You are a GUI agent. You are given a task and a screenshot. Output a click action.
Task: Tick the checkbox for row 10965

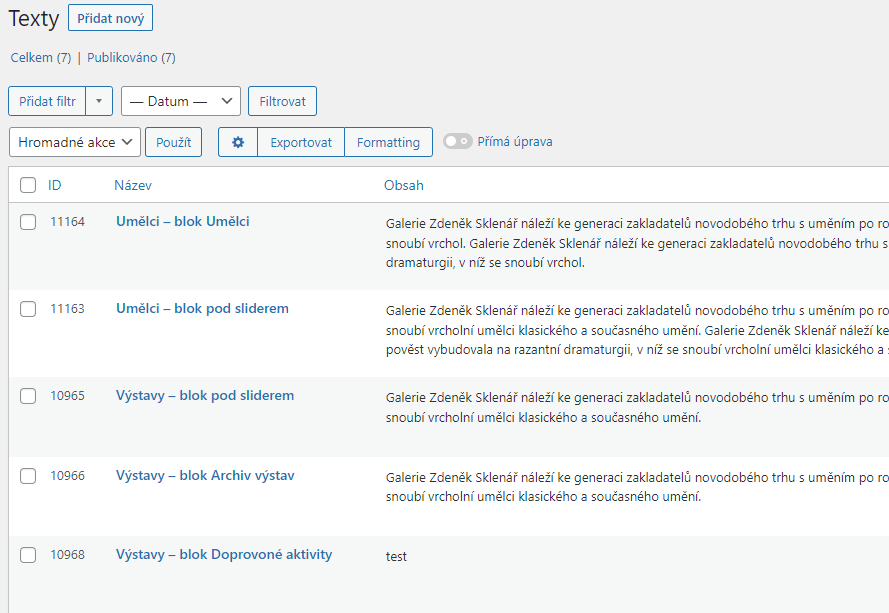pyautogui.click(x=28, y=396)
